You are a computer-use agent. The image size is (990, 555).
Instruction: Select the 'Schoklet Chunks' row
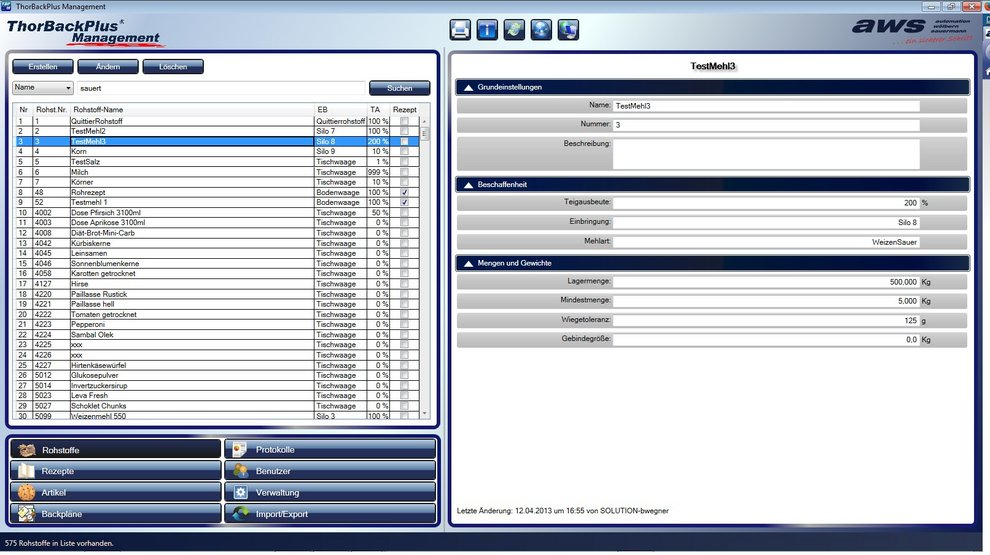[x=217, y=406]
